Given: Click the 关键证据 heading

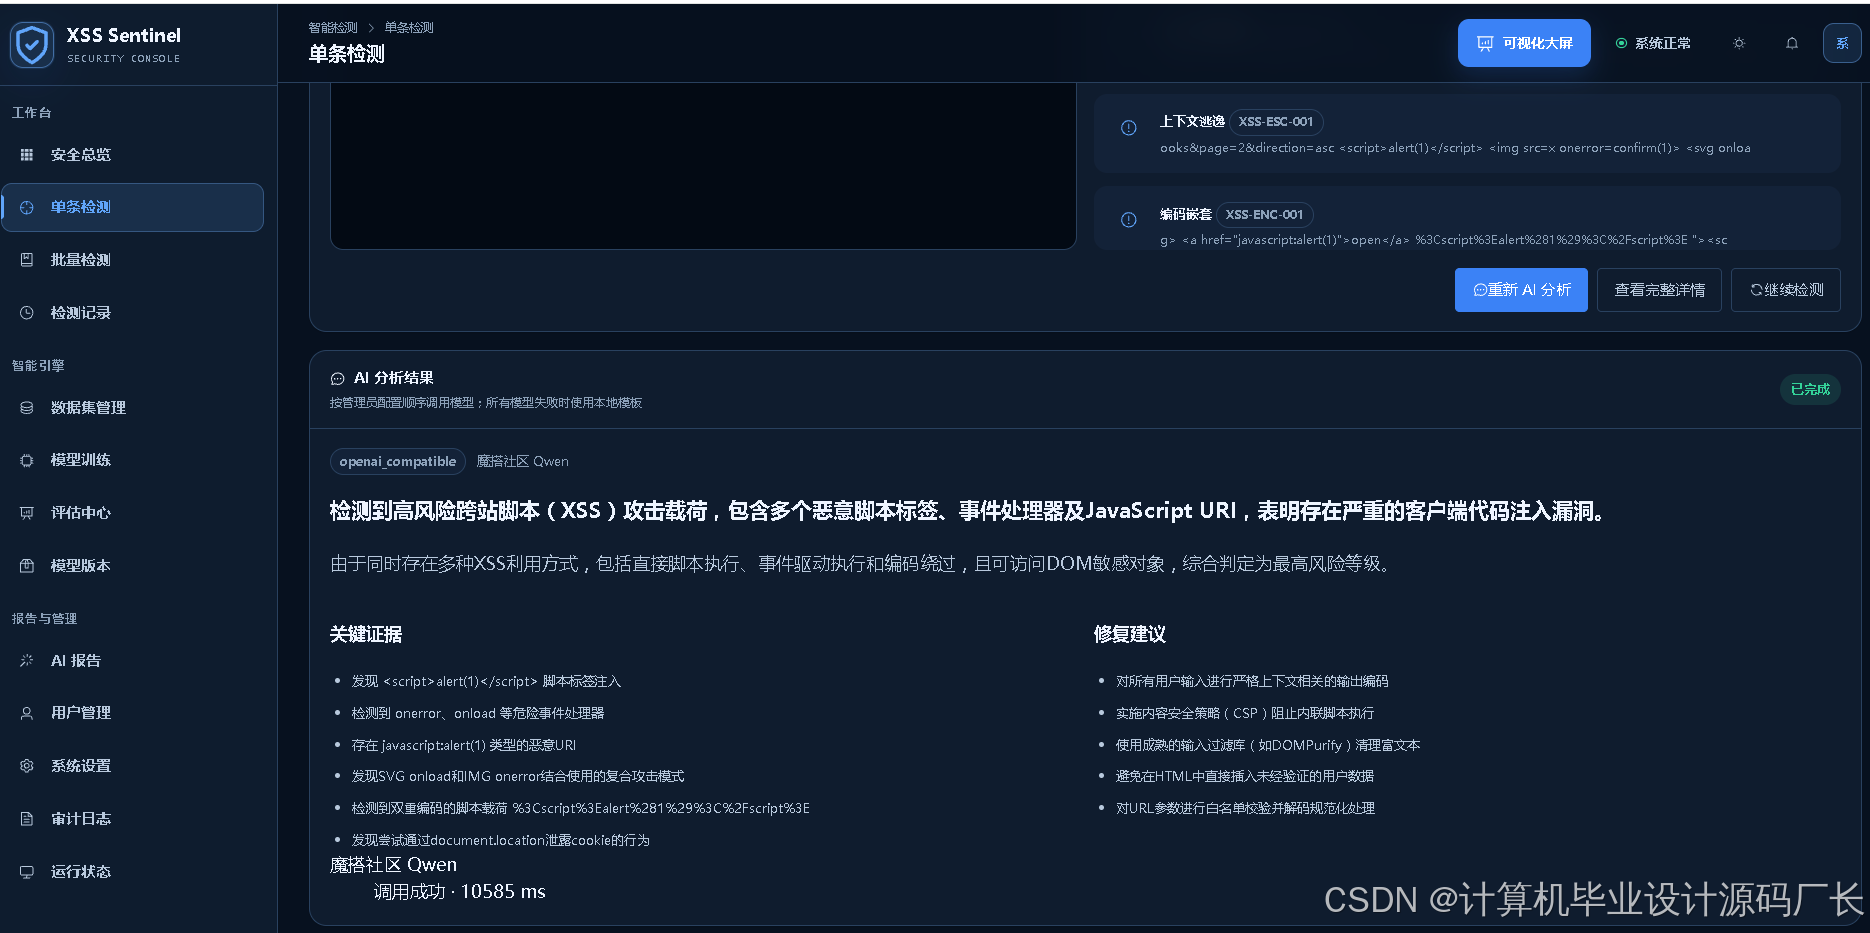Looking at the screenshot, I should [366, 635].
